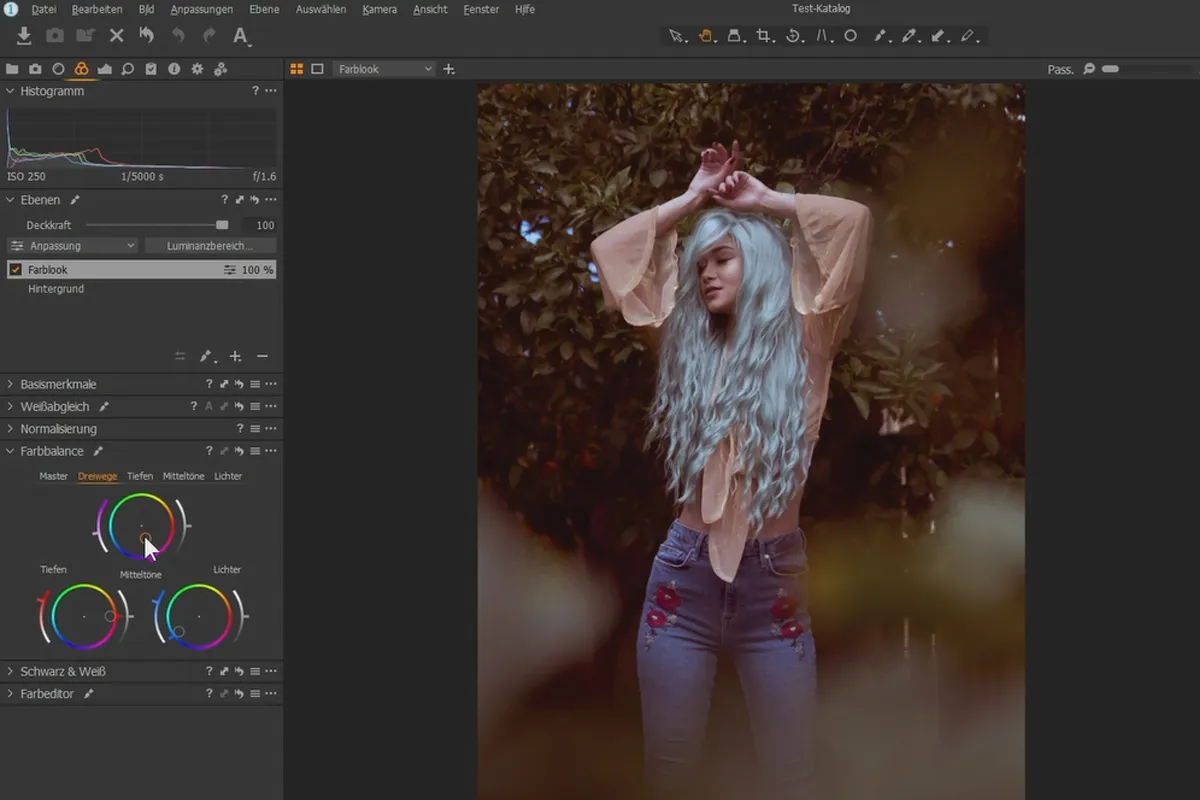Click the plus button beside Farblook dropdown in viewer bar

pyautogui.click(x=449, y=69)
